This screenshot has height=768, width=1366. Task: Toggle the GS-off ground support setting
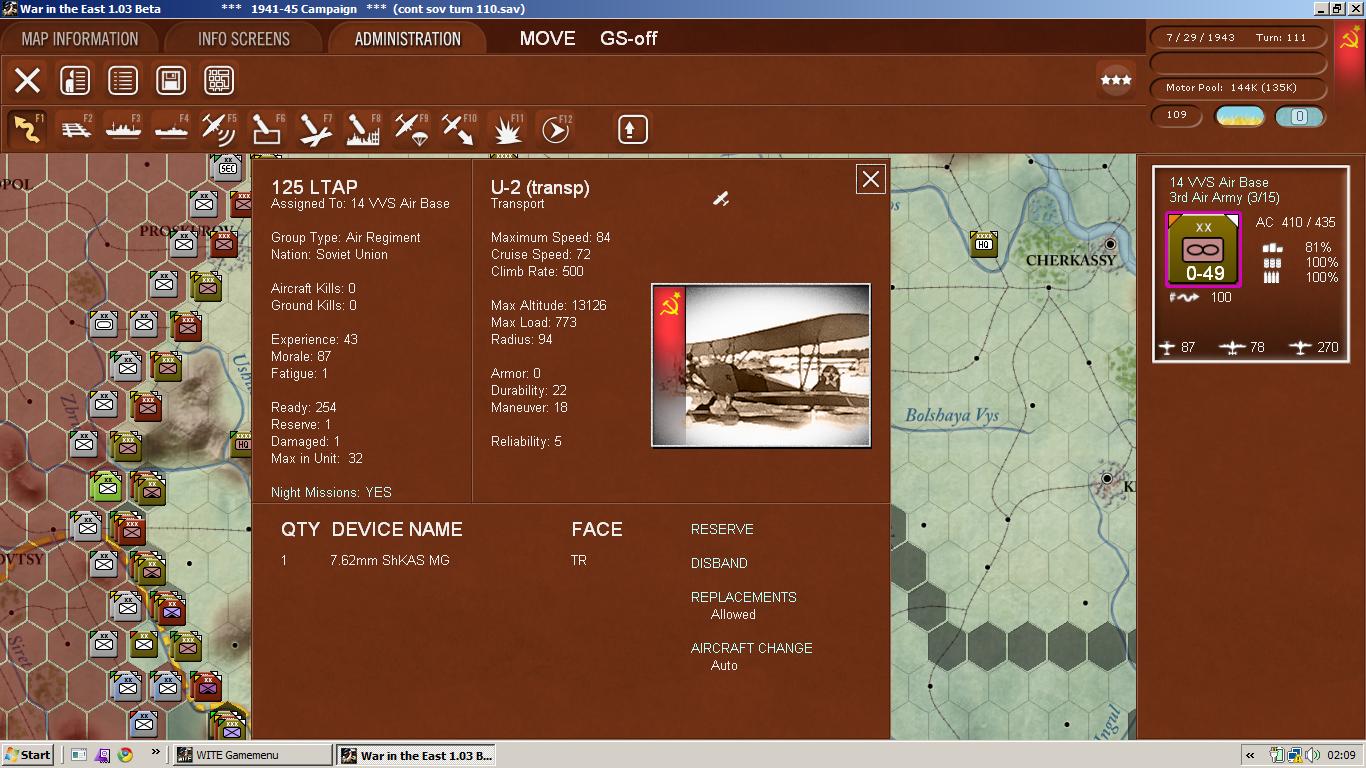pos(628,39)
